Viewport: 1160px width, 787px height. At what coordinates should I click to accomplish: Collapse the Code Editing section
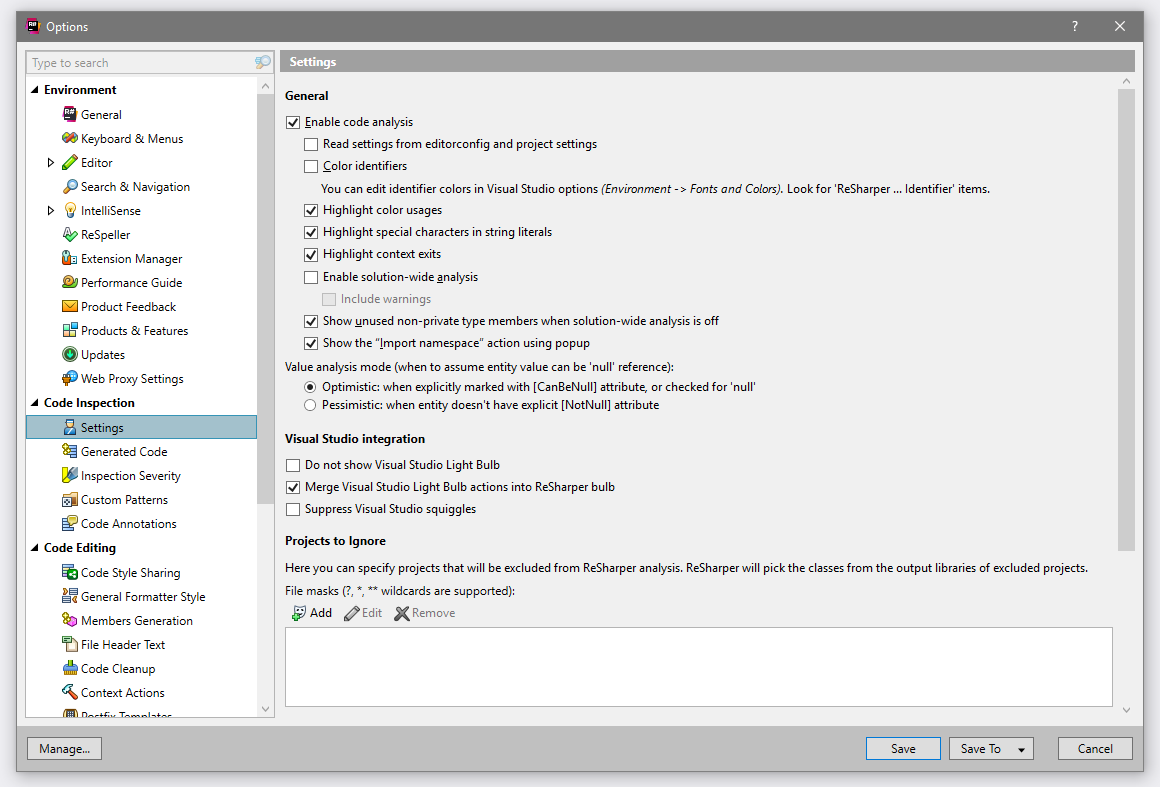coord(35,548)
